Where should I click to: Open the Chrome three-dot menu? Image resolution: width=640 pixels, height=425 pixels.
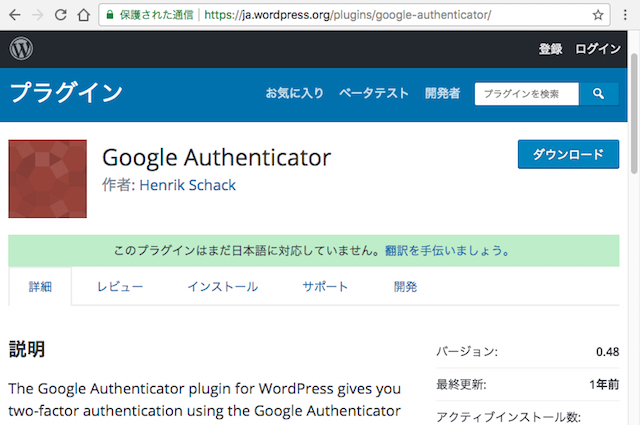click(x=625, y=15)
